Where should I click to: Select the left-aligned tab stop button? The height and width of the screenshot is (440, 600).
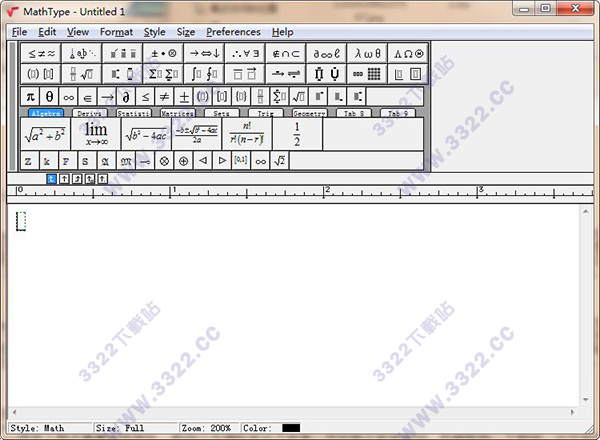(51, 179)
